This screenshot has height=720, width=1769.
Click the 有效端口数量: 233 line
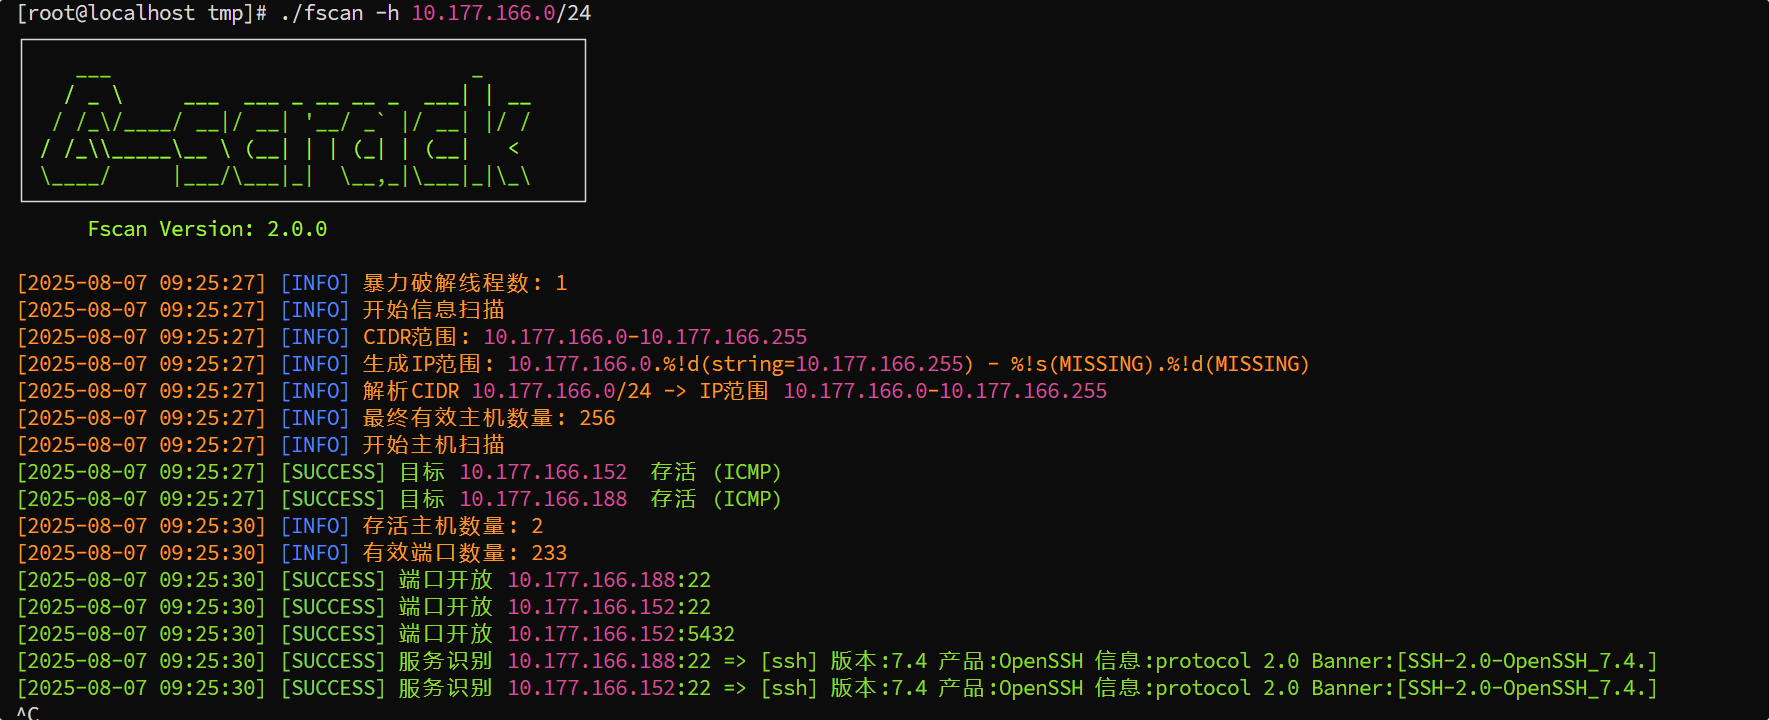tap(292, 553)
